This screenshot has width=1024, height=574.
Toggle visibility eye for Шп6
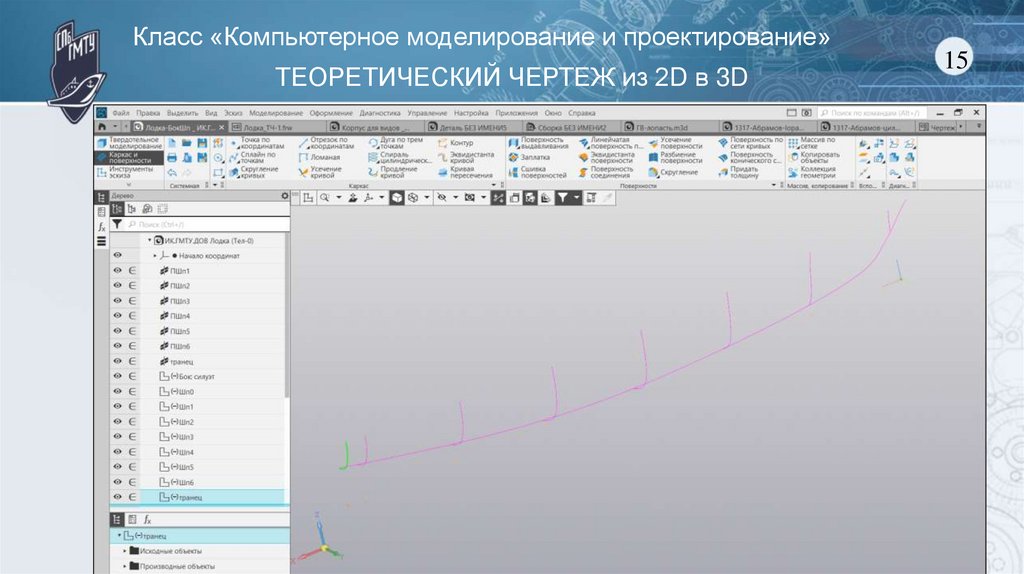[x=118, y=482]
